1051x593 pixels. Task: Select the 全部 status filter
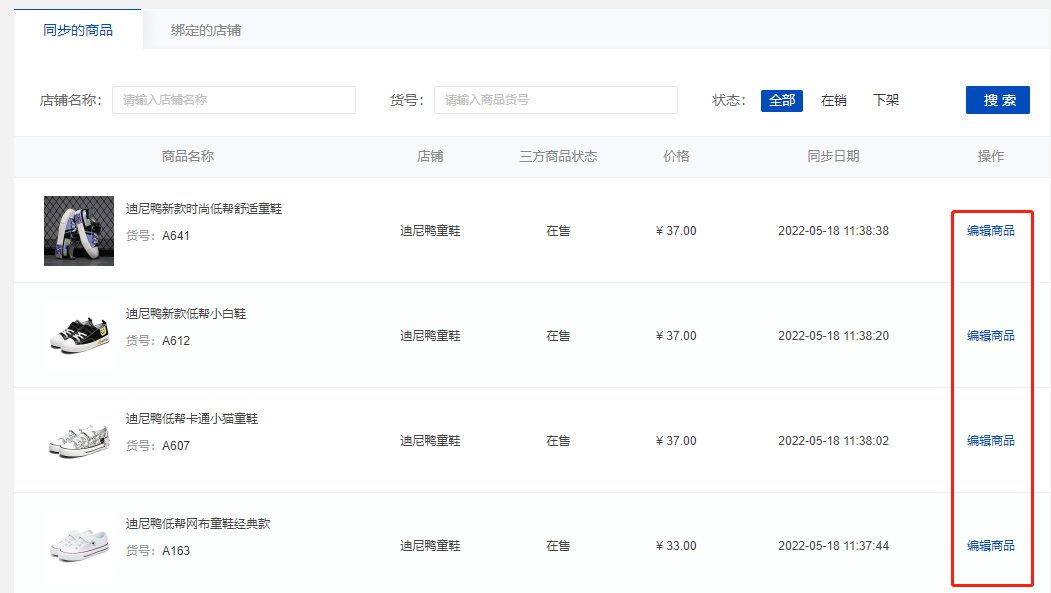pos(781,100)
